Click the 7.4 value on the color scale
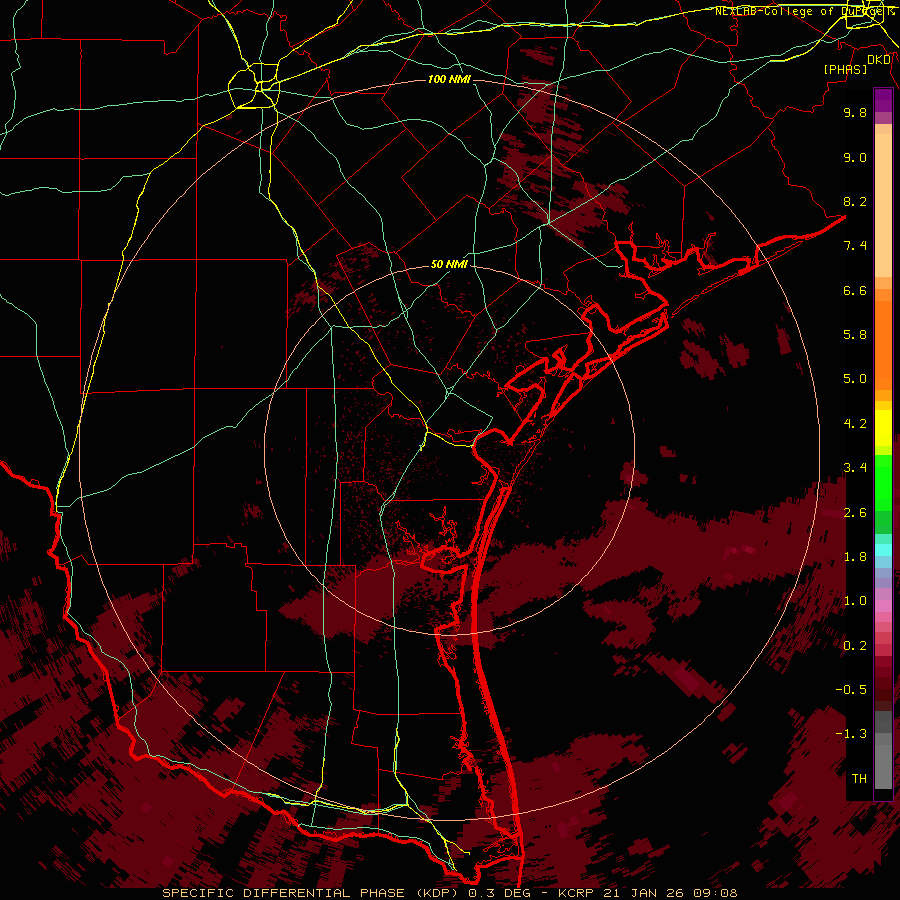 855,246
